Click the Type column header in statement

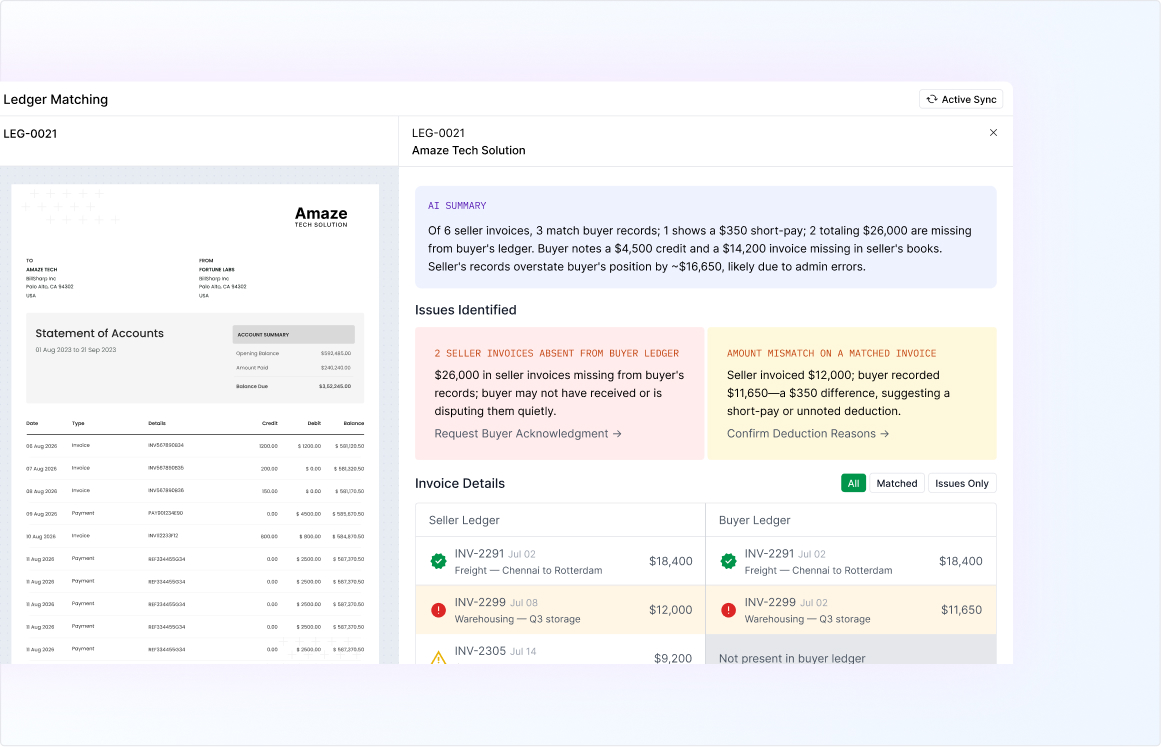click(78, 423)
